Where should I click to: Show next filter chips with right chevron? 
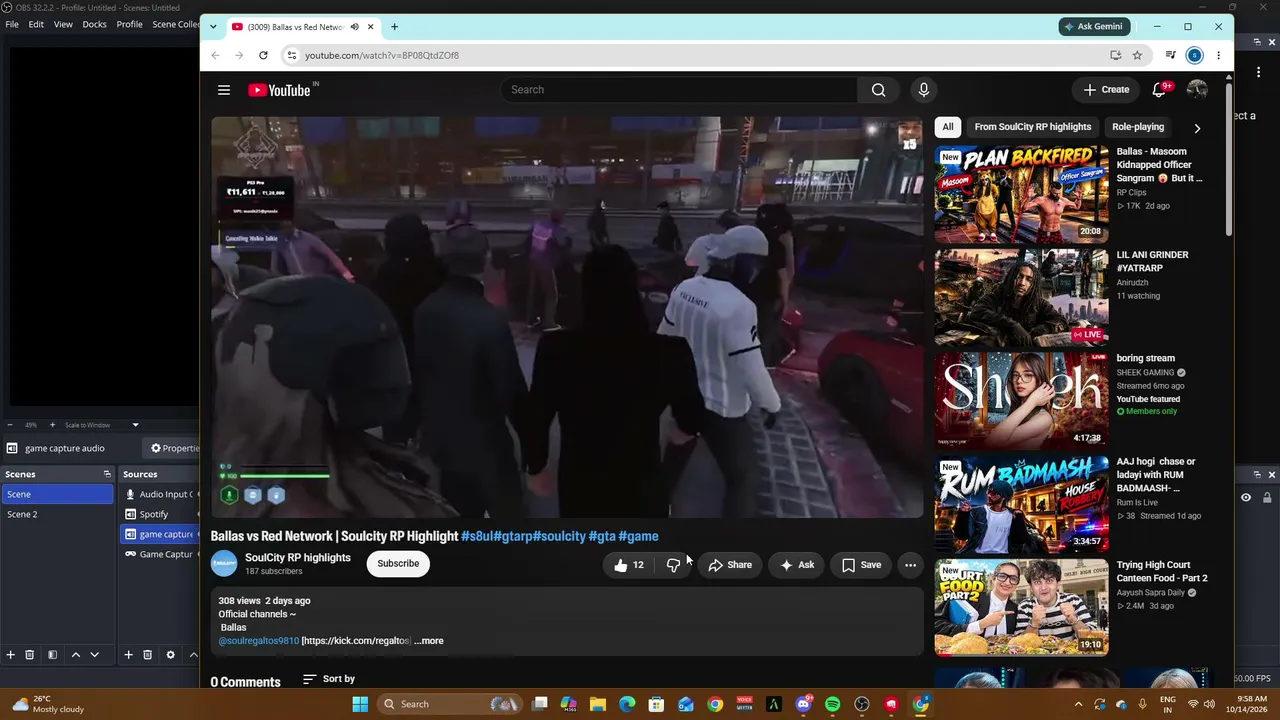coord(1197,128)
